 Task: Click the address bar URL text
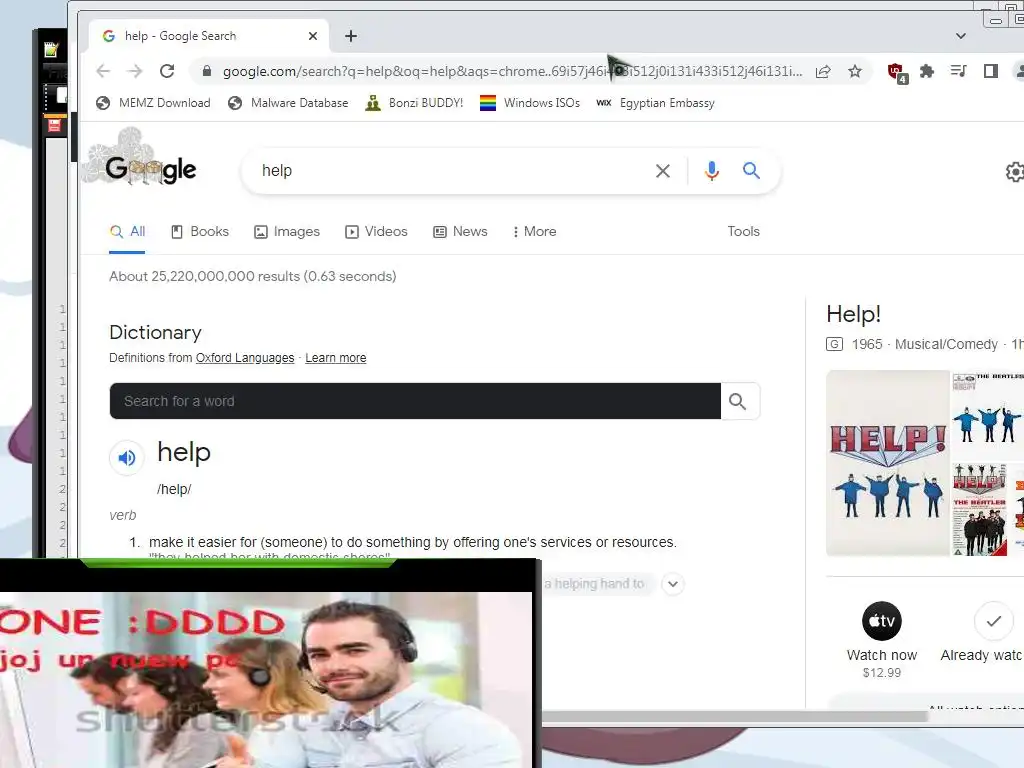point(513,71)
